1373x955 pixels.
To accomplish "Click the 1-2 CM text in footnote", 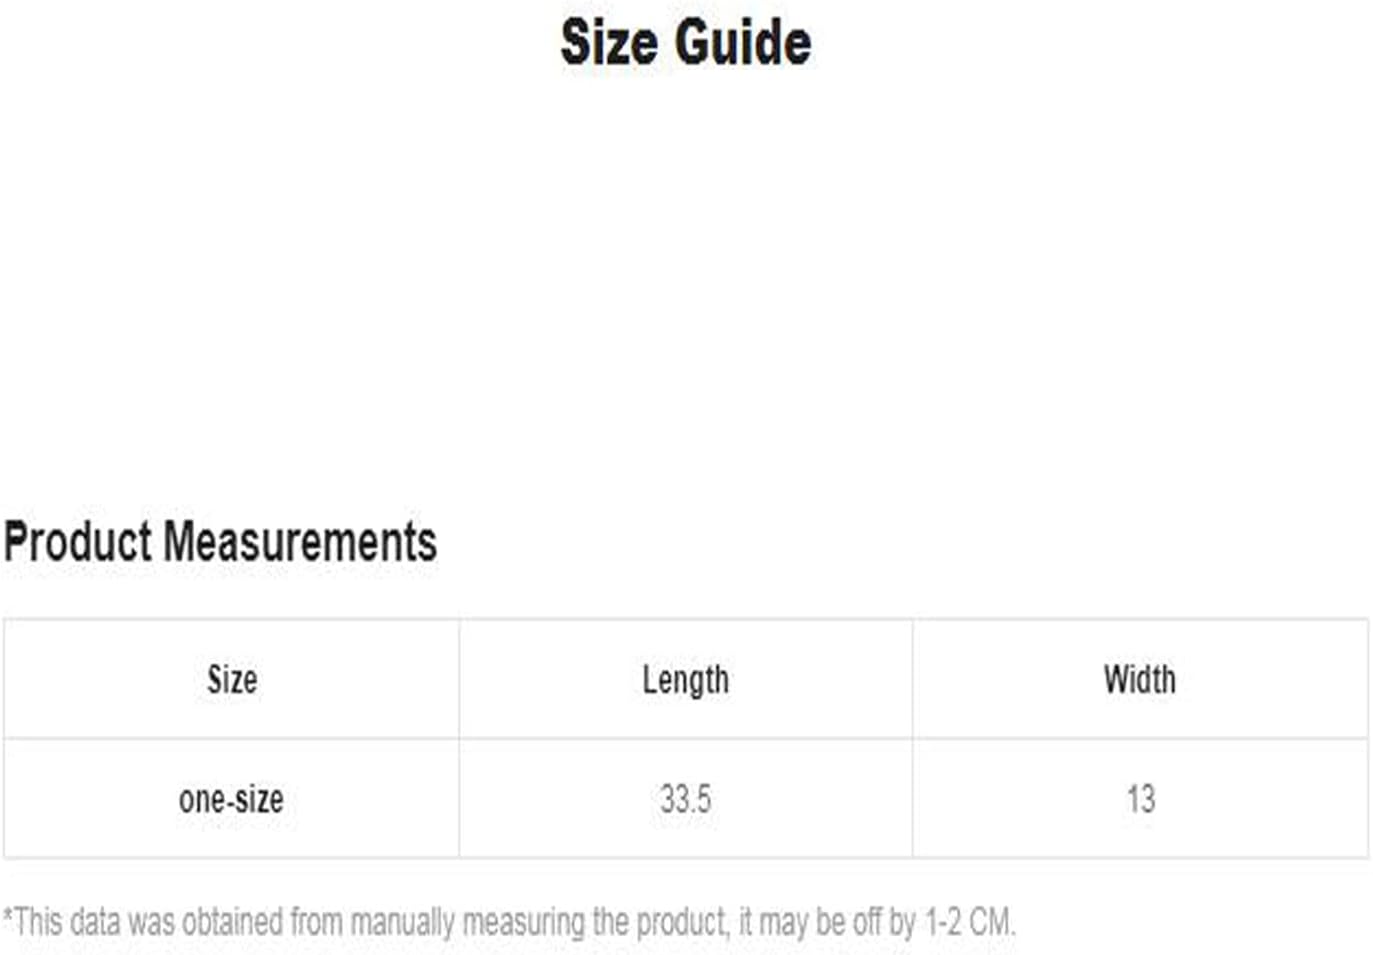I will pos(970,921).
